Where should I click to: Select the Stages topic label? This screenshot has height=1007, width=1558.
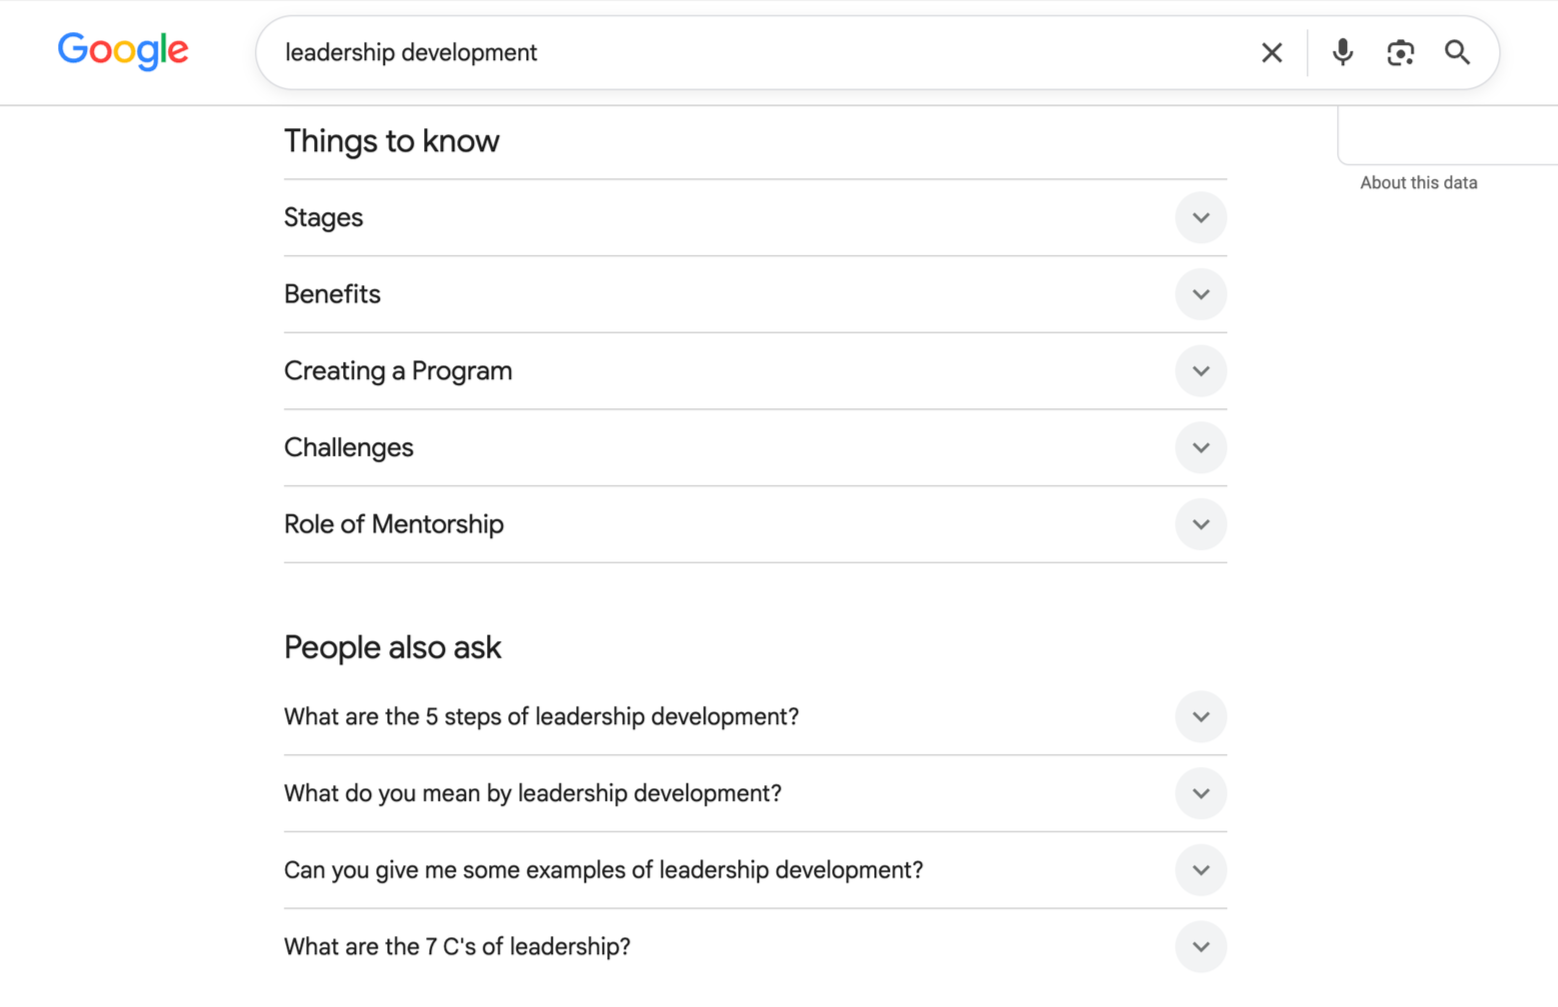tap(323, 218)
